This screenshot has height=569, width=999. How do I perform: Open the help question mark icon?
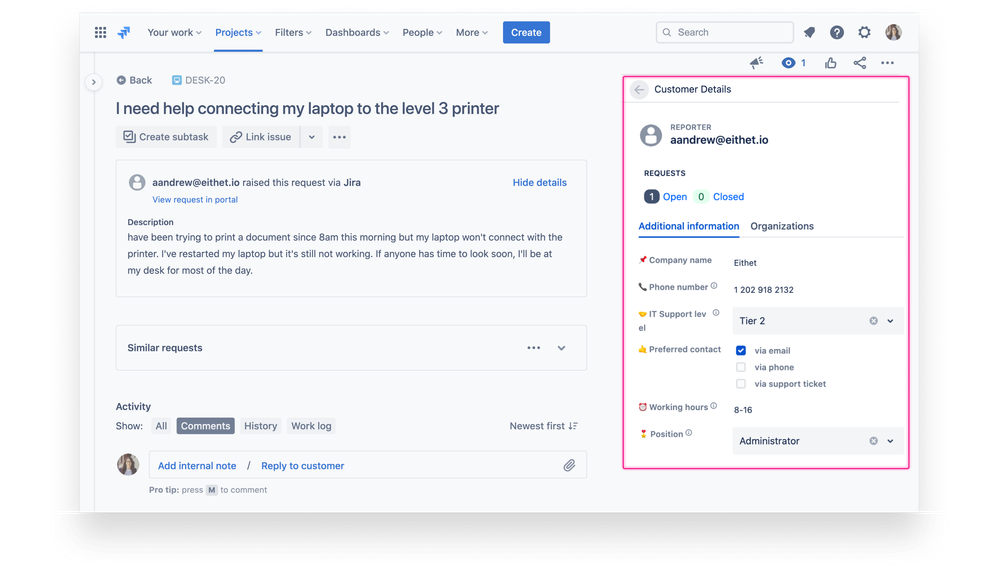(x=837, y=32)
